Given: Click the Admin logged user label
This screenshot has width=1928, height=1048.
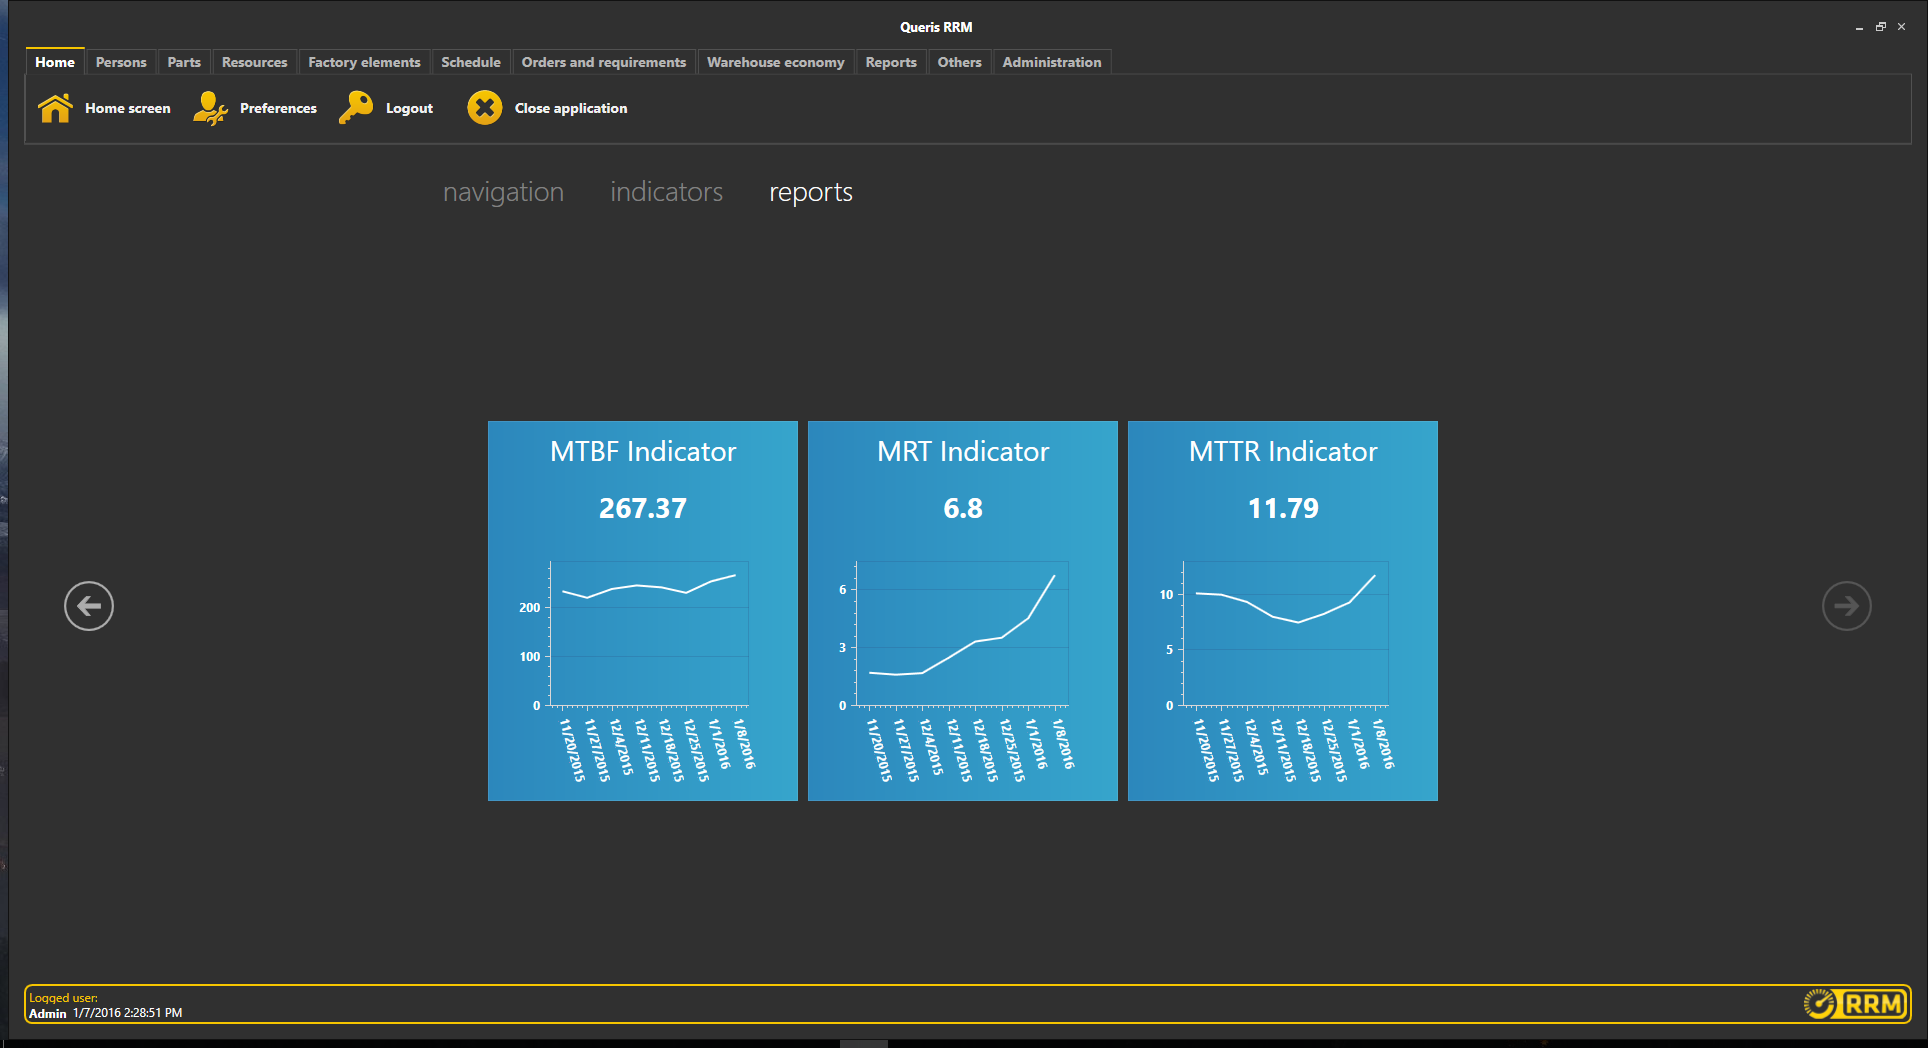Looking at the screenshot, I should pos(47,1012).
